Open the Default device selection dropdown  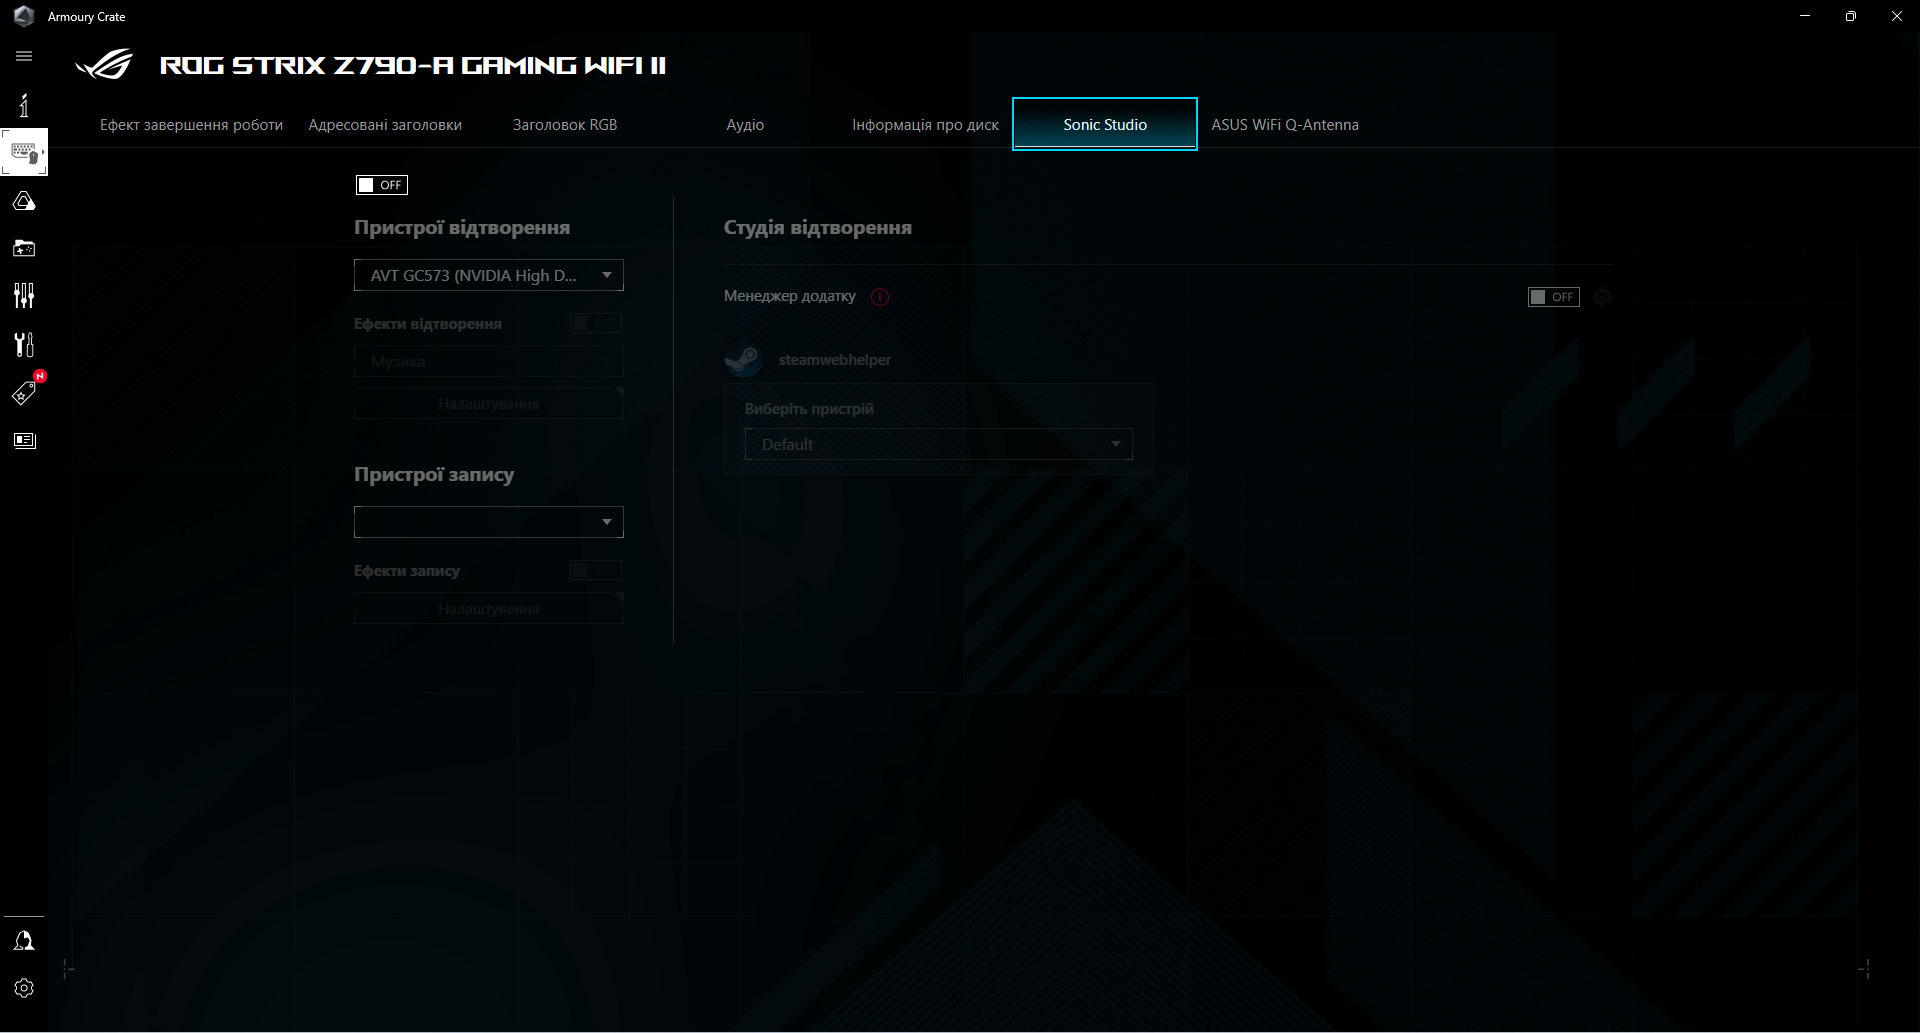[x=938, y=444]
